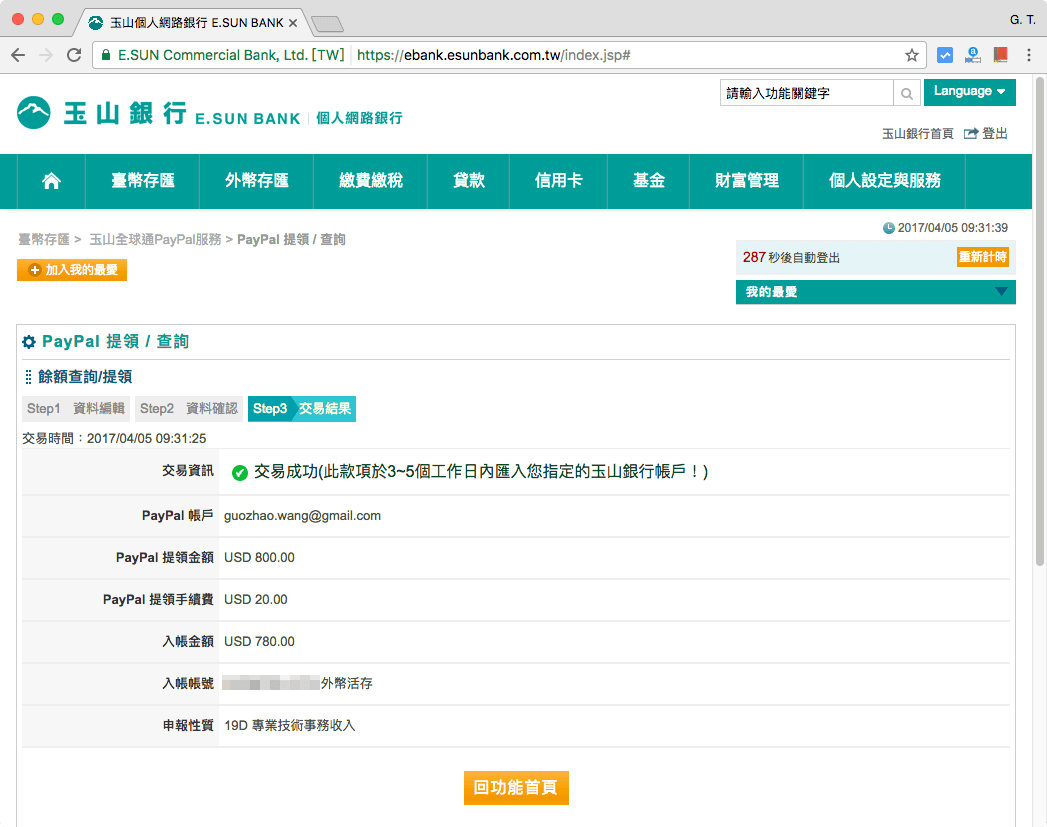This screenshot has width=1047, height=827.
Task: Select the home icon in the navigation bar
Action: coord(50,181)
